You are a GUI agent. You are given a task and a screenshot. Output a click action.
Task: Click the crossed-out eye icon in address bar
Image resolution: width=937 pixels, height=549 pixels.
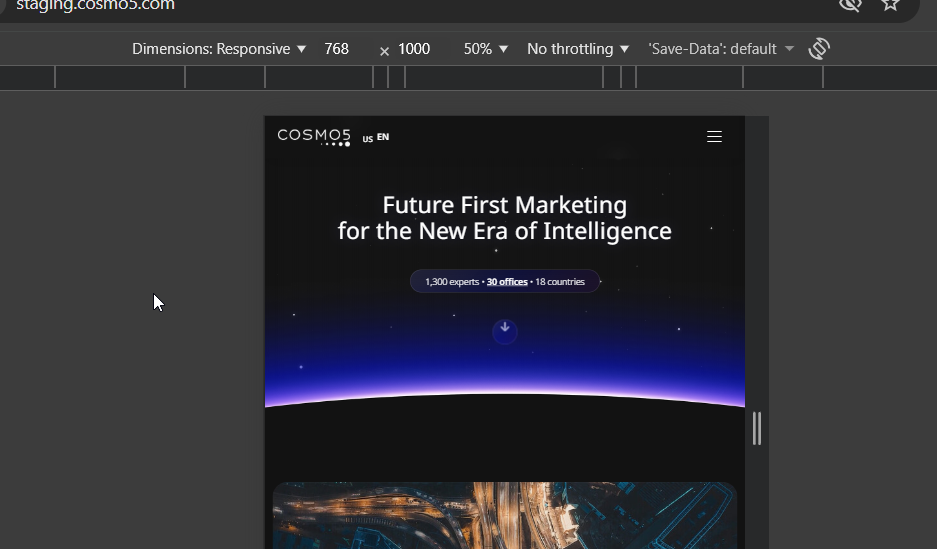tap(850, 5)
